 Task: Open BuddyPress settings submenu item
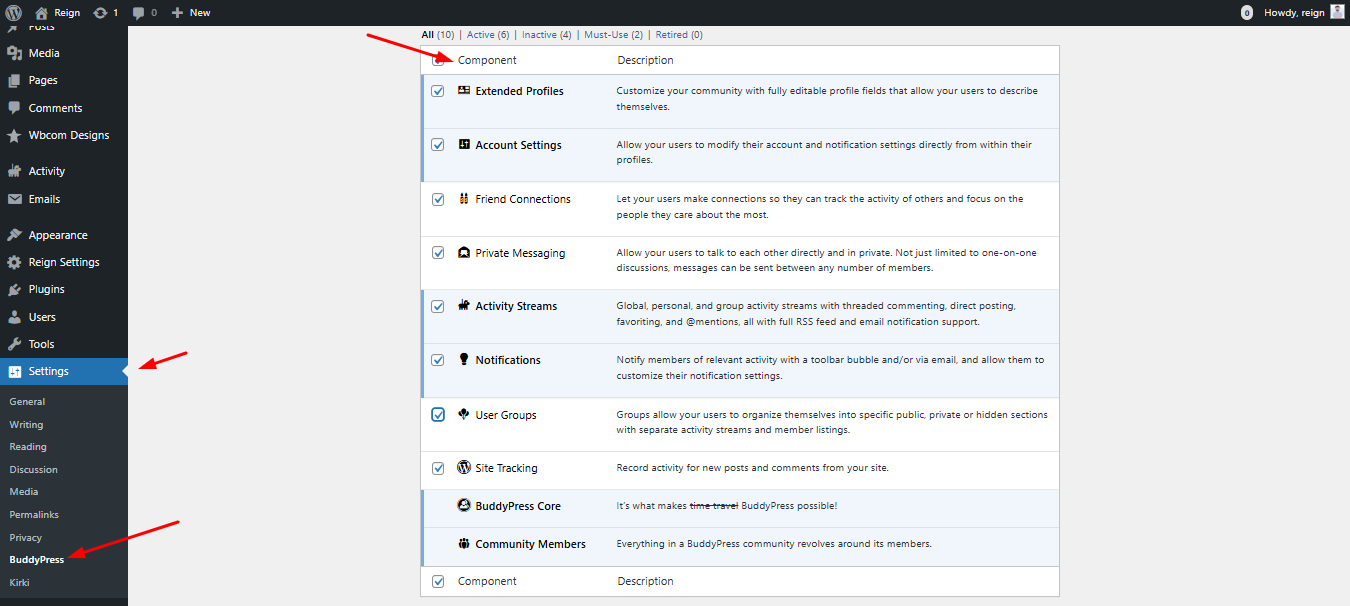tap(37, 560)
